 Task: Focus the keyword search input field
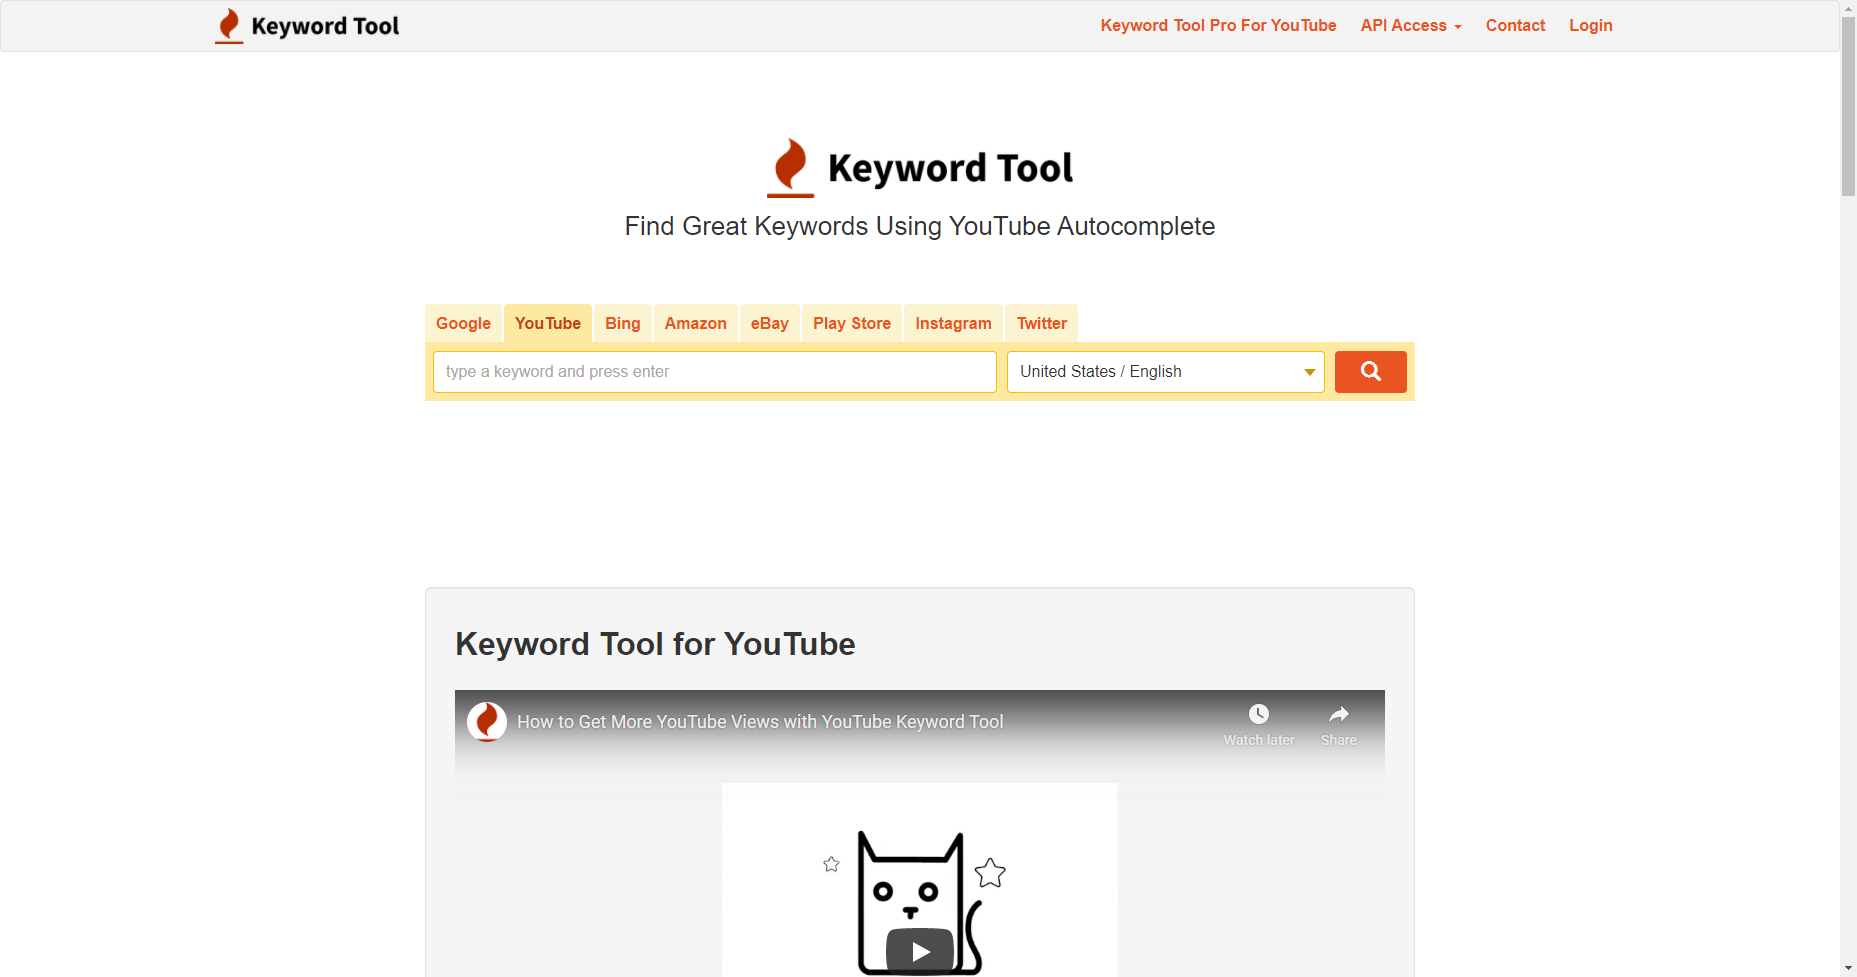coord(715,372)
